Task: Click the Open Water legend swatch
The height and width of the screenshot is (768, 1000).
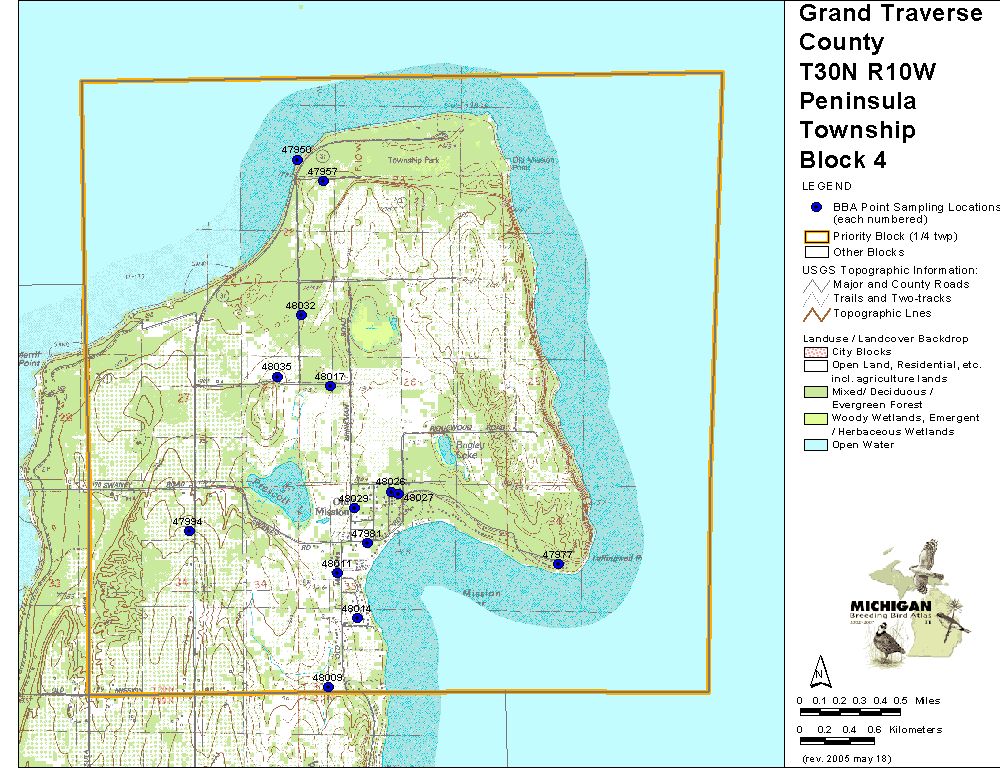Action: tap(817, 445)
